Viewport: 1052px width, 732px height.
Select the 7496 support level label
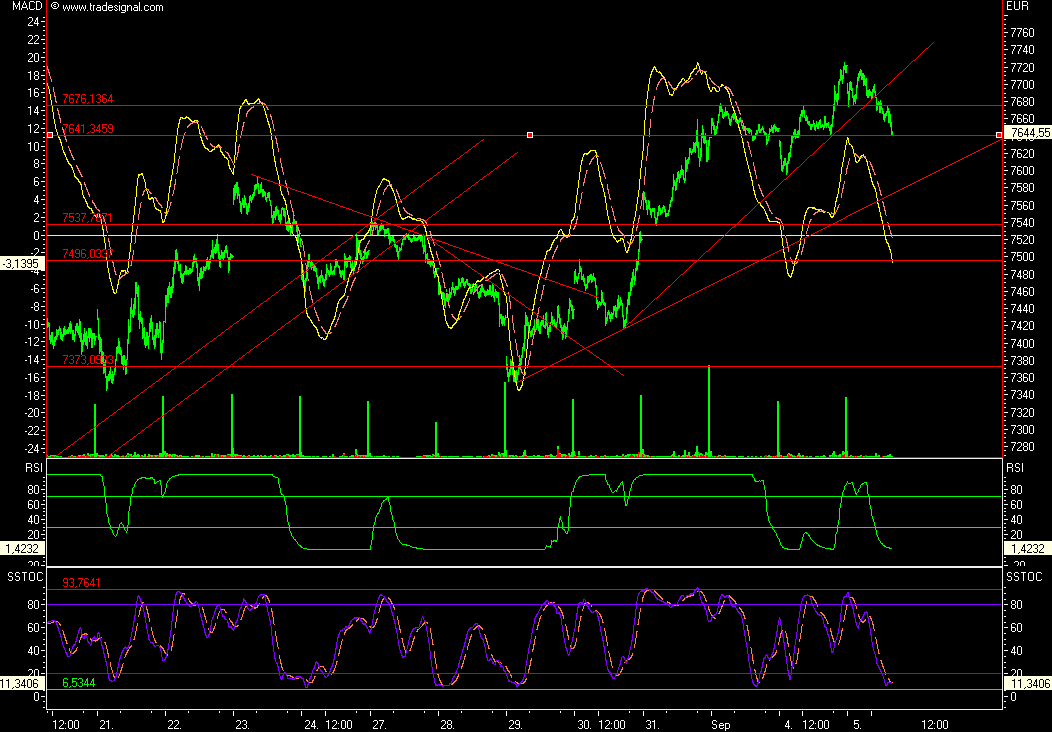tap(87, 254)
